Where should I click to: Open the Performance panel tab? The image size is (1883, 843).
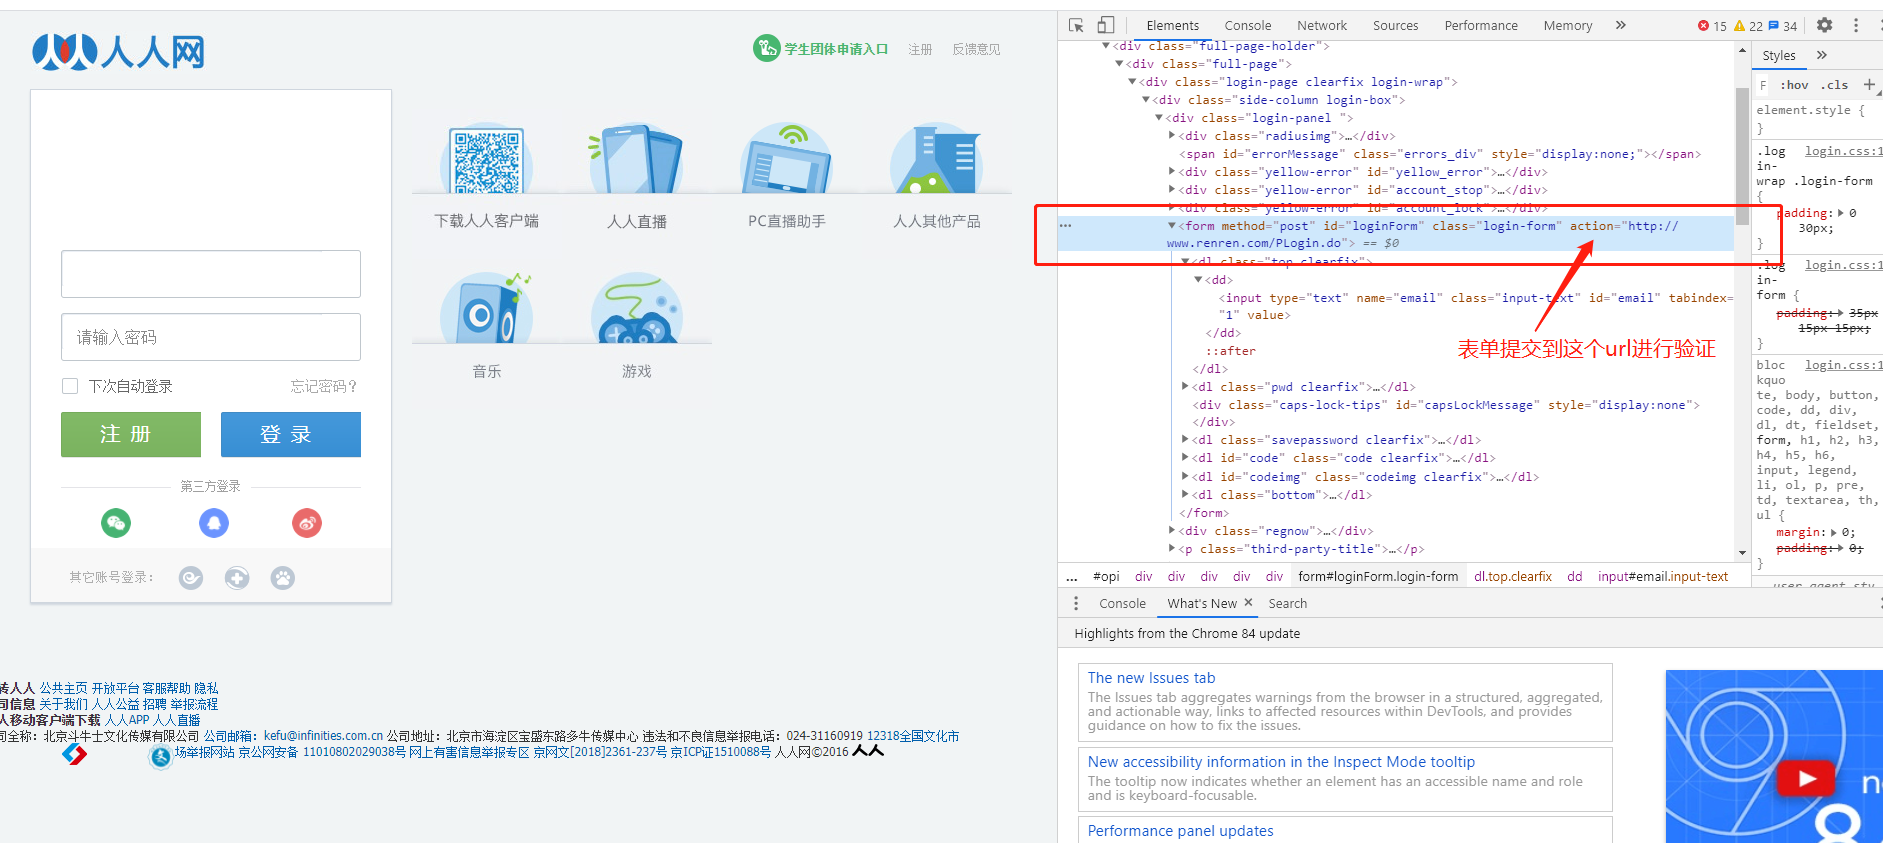(1481, 26)
